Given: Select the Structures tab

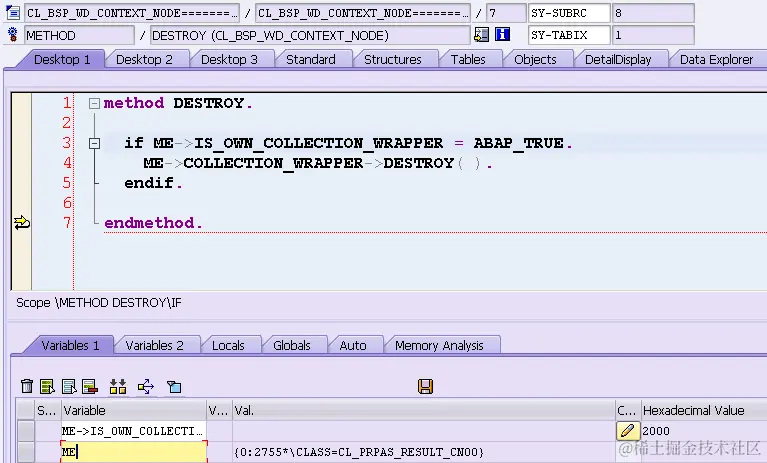Looking at the screenshot, I should point(393,60).
